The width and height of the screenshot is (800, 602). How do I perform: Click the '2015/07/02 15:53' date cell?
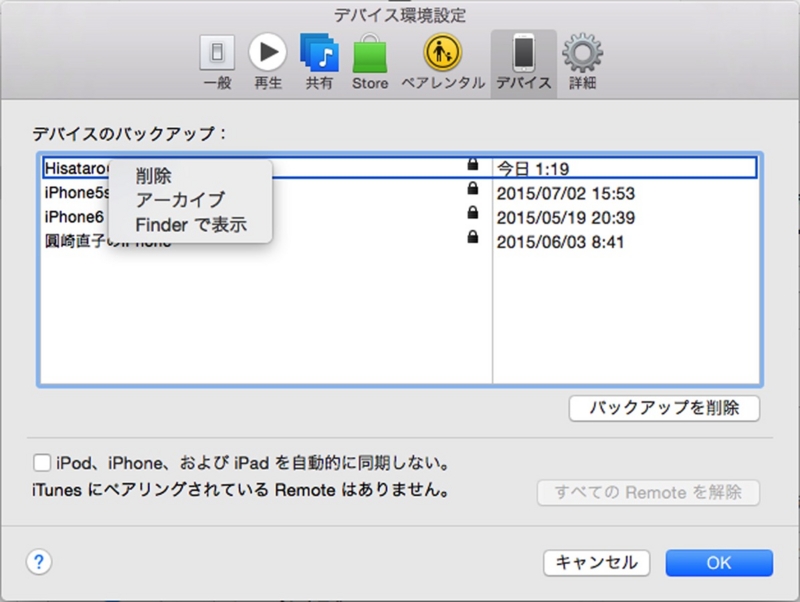566,193
